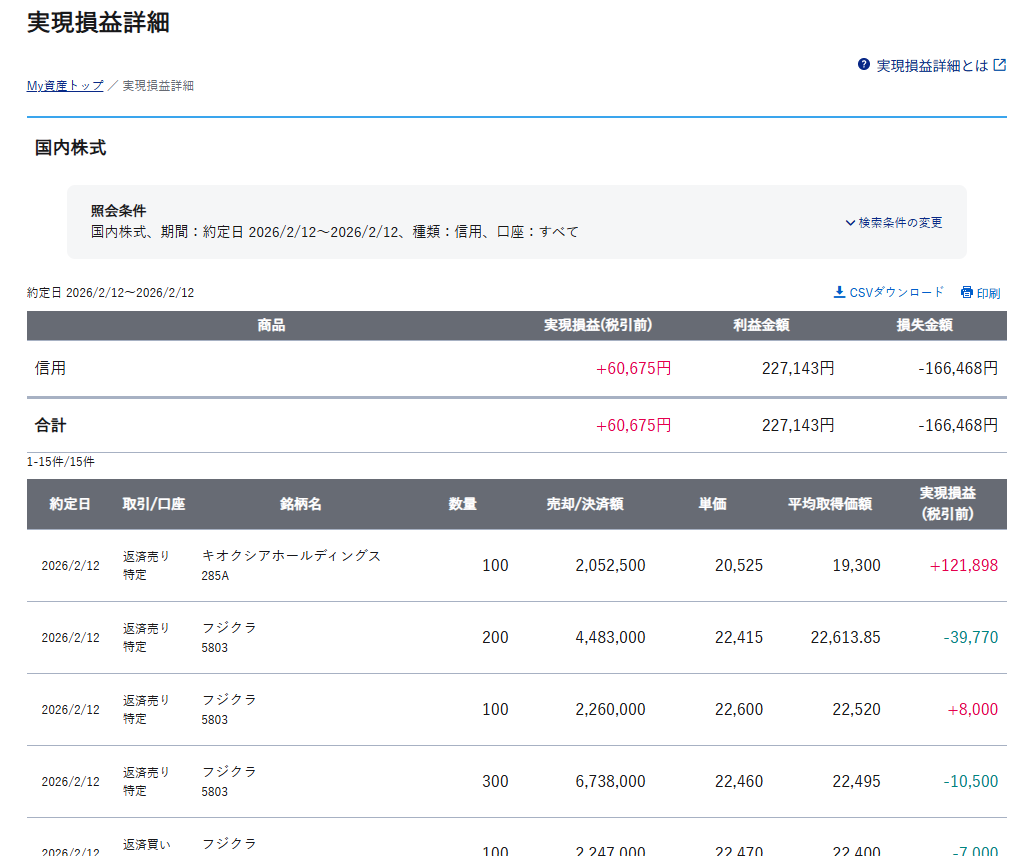The image size is (1014, 856).
Task: Click the 平均取得価額 column header
Action: tap(829, 504)
